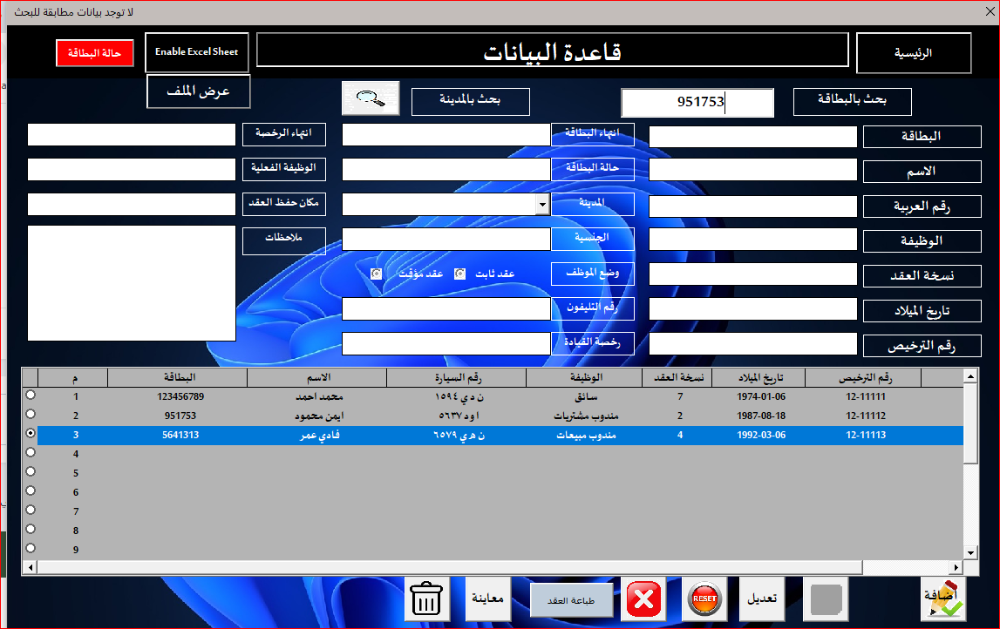Click بحث بالبطاقة search by card button
The height and width of the screenshot is (629, 1000).
pos(852,101)
